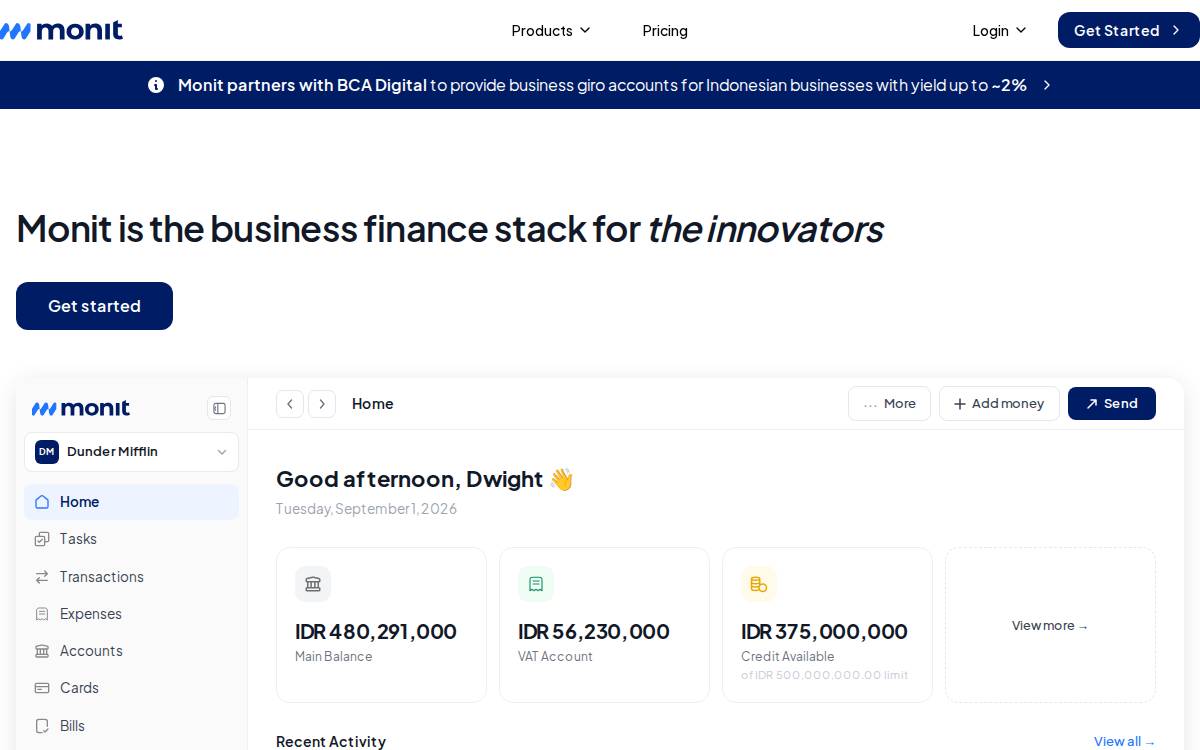1200x750 pixels.
Task: Click the Accounts bank icon
Action: pyautogui.click(x=42, y=651)
